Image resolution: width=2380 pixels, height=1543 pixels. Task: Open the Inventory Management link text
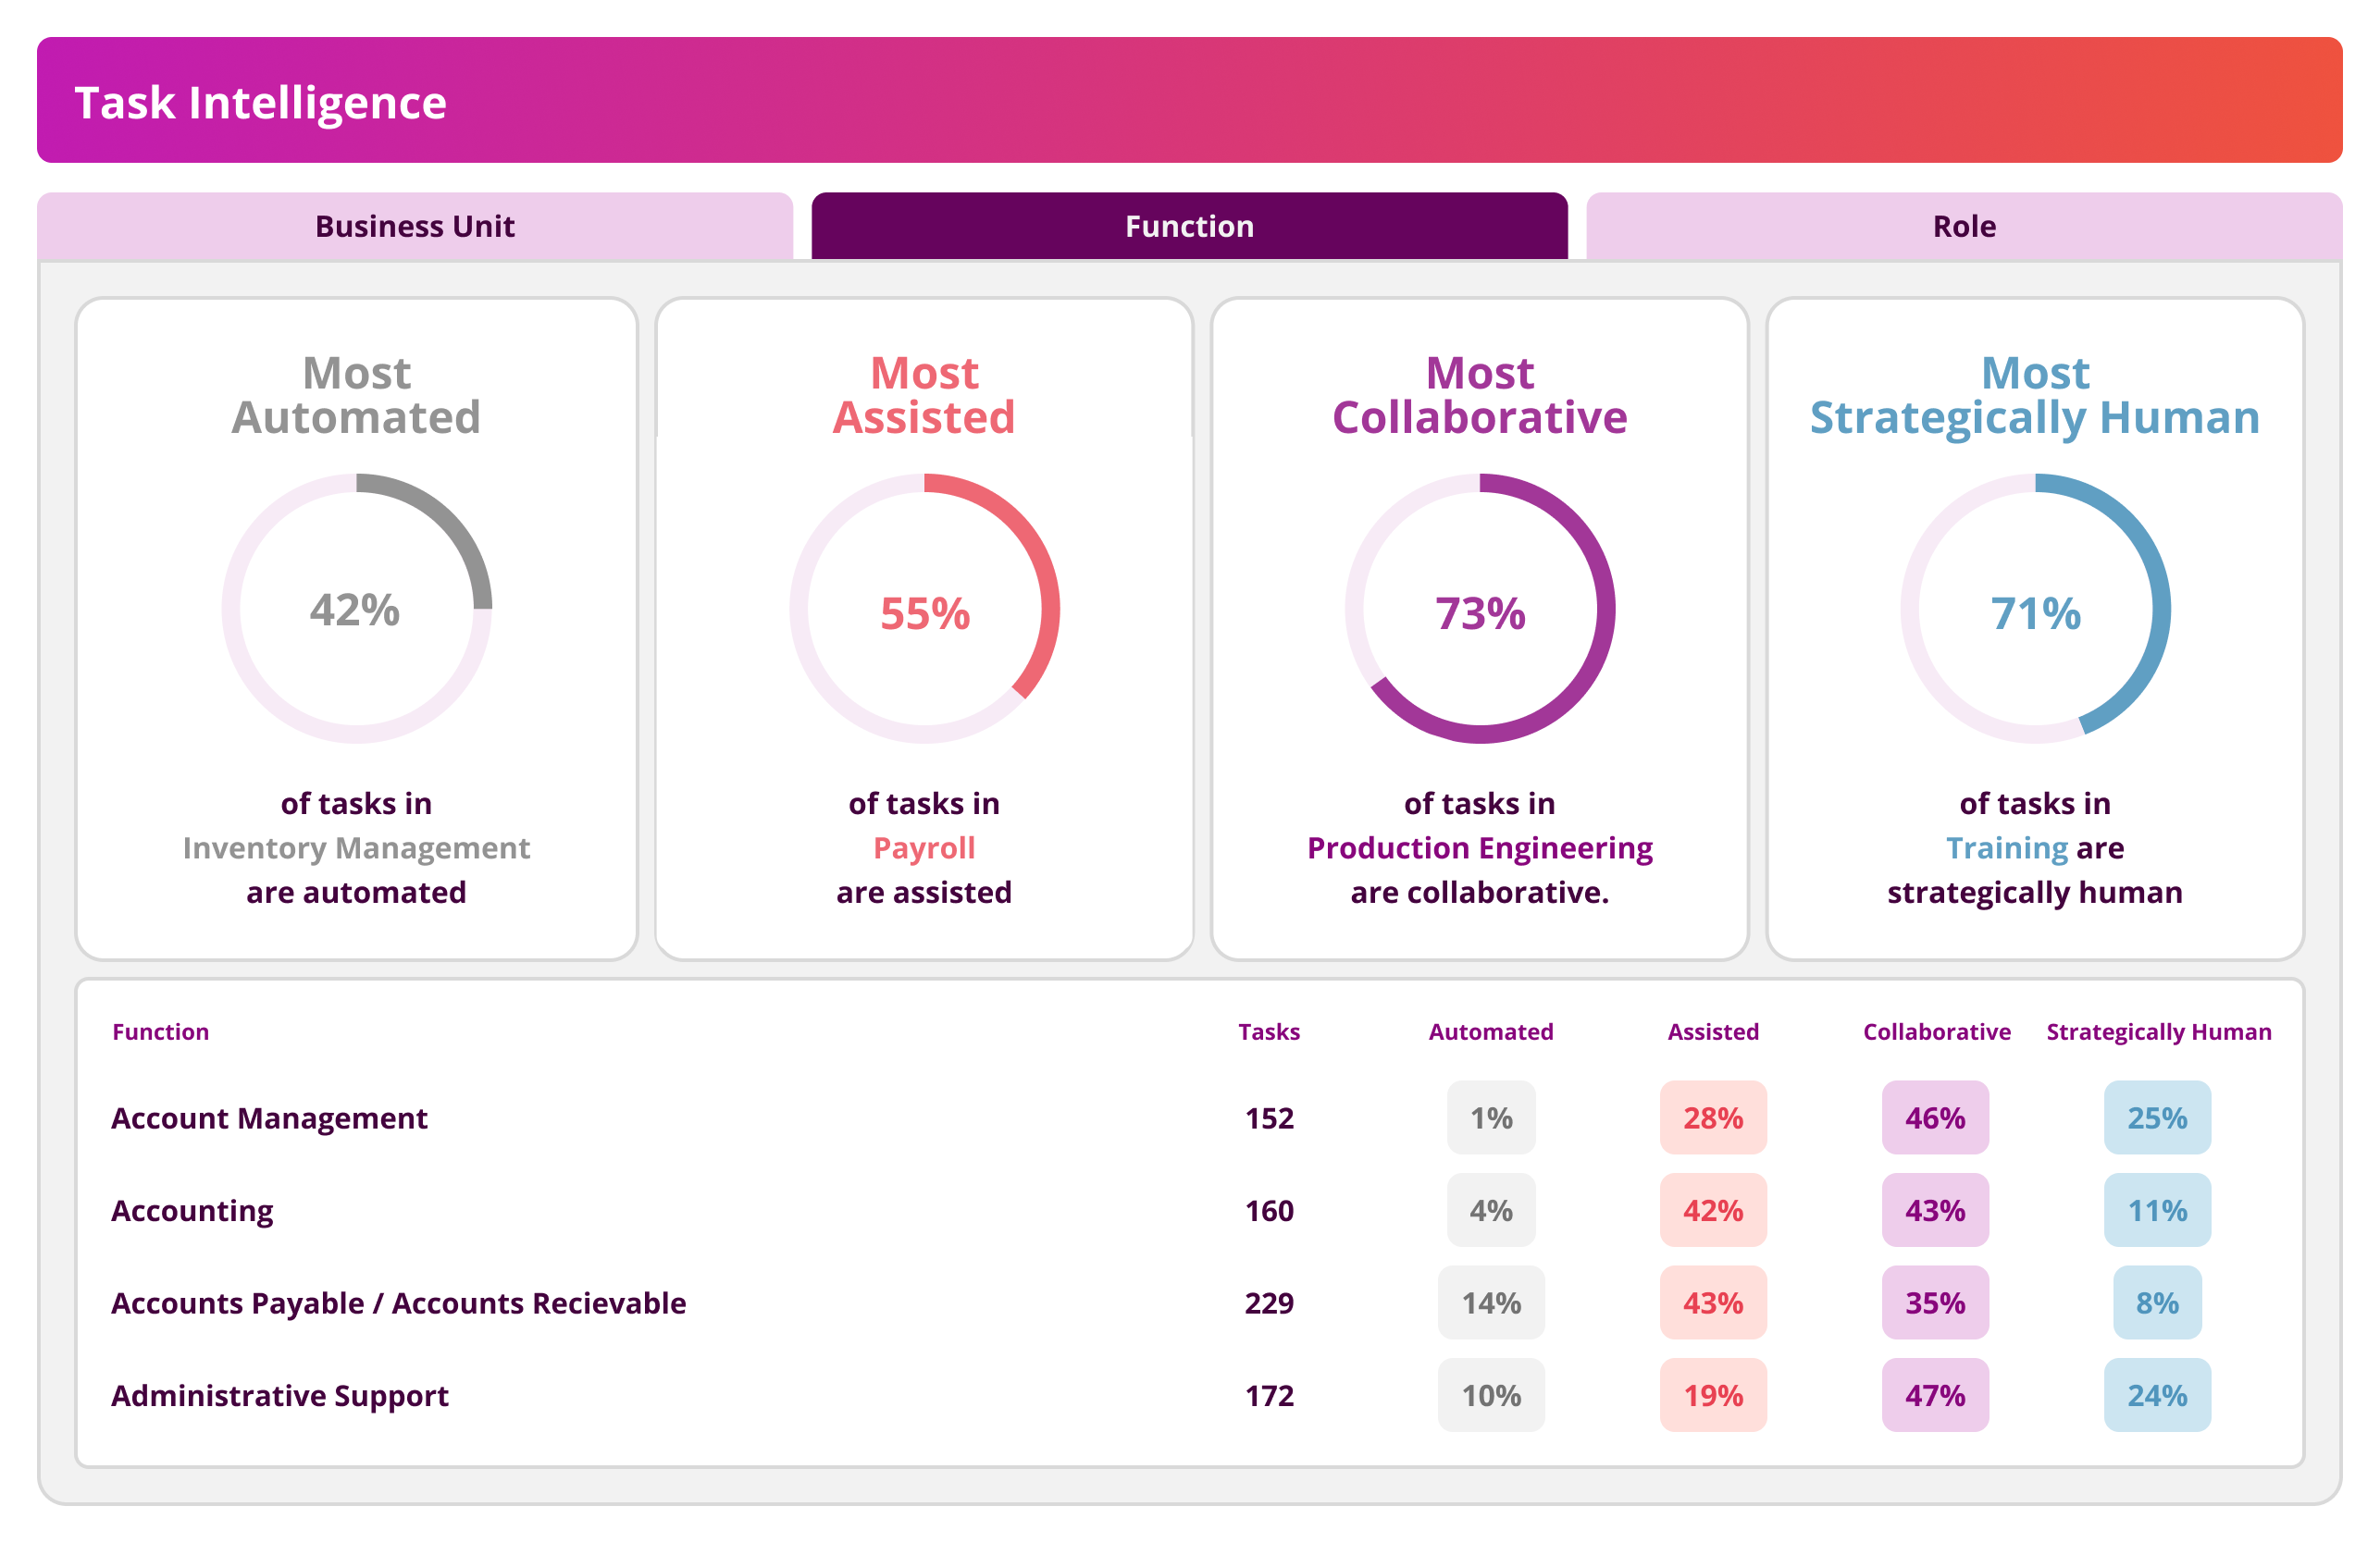coord(356,848)
